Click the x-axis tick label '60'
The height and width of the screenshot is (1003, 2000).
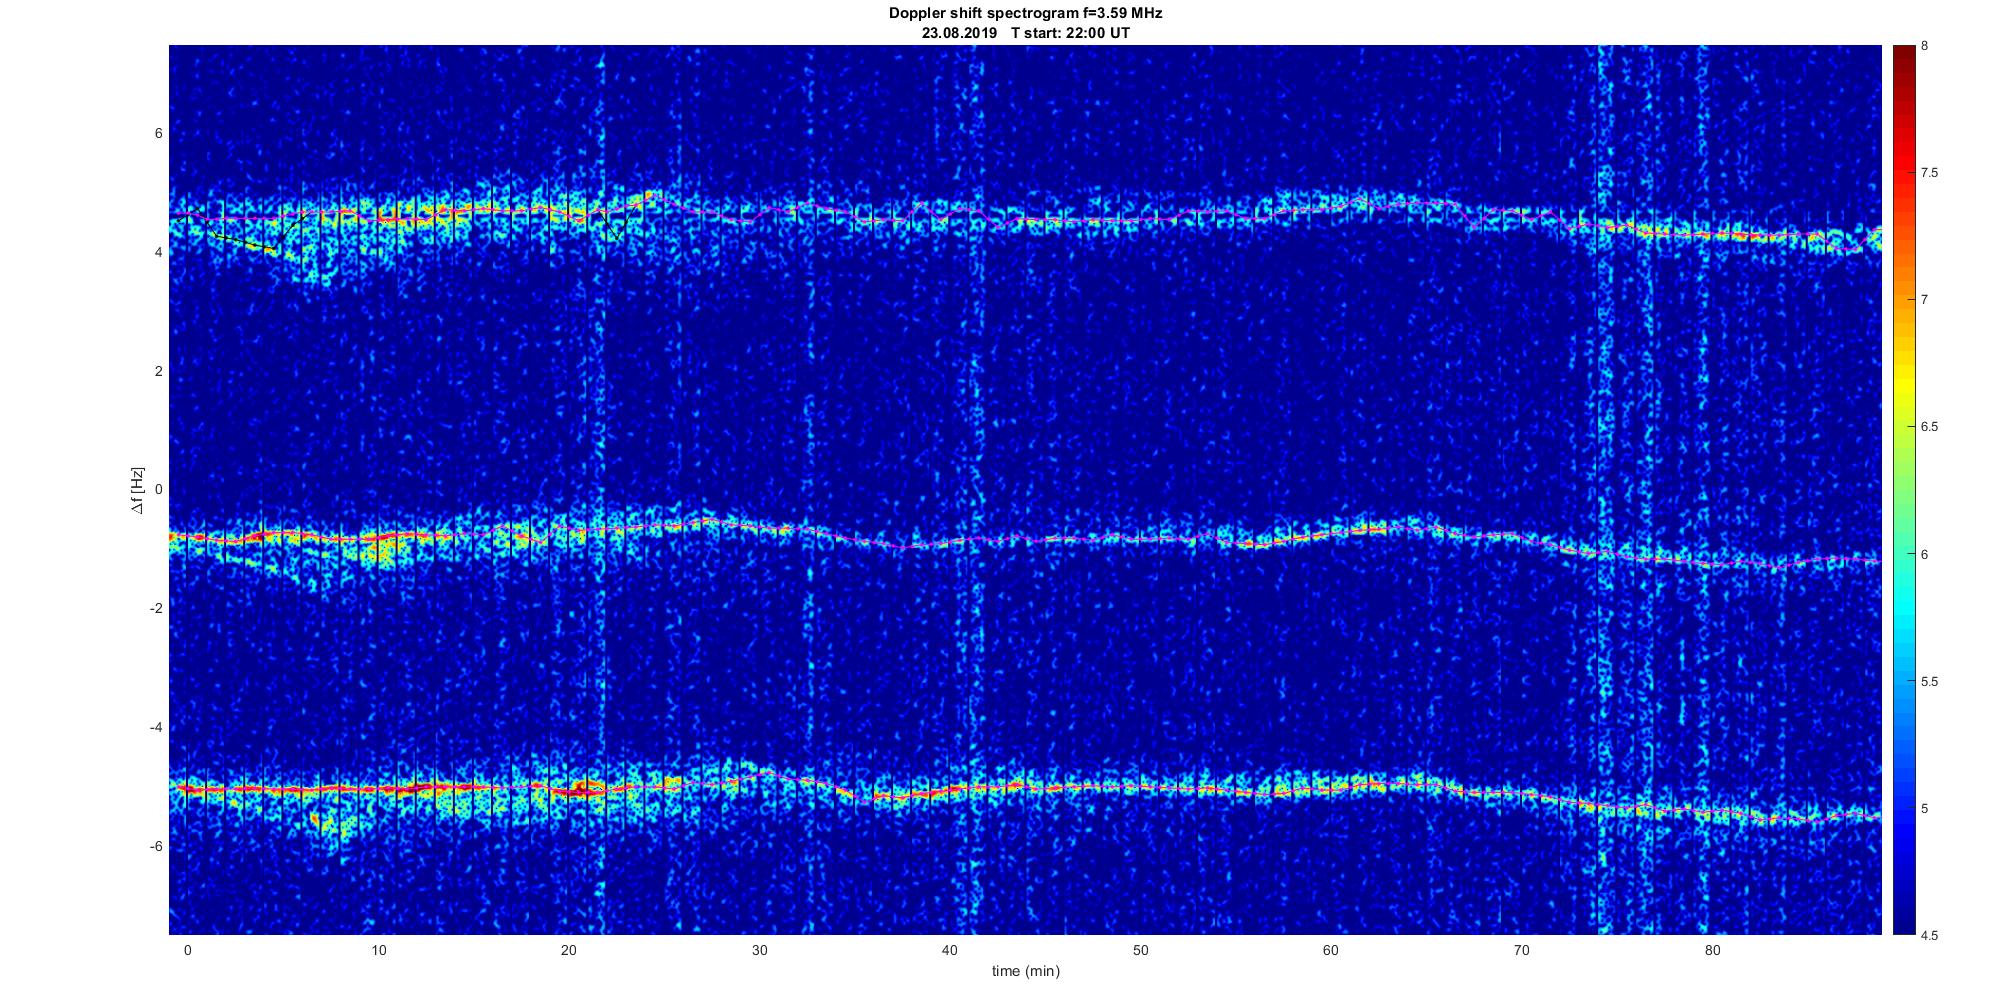pyautogui.click(x=1331, y=950)
